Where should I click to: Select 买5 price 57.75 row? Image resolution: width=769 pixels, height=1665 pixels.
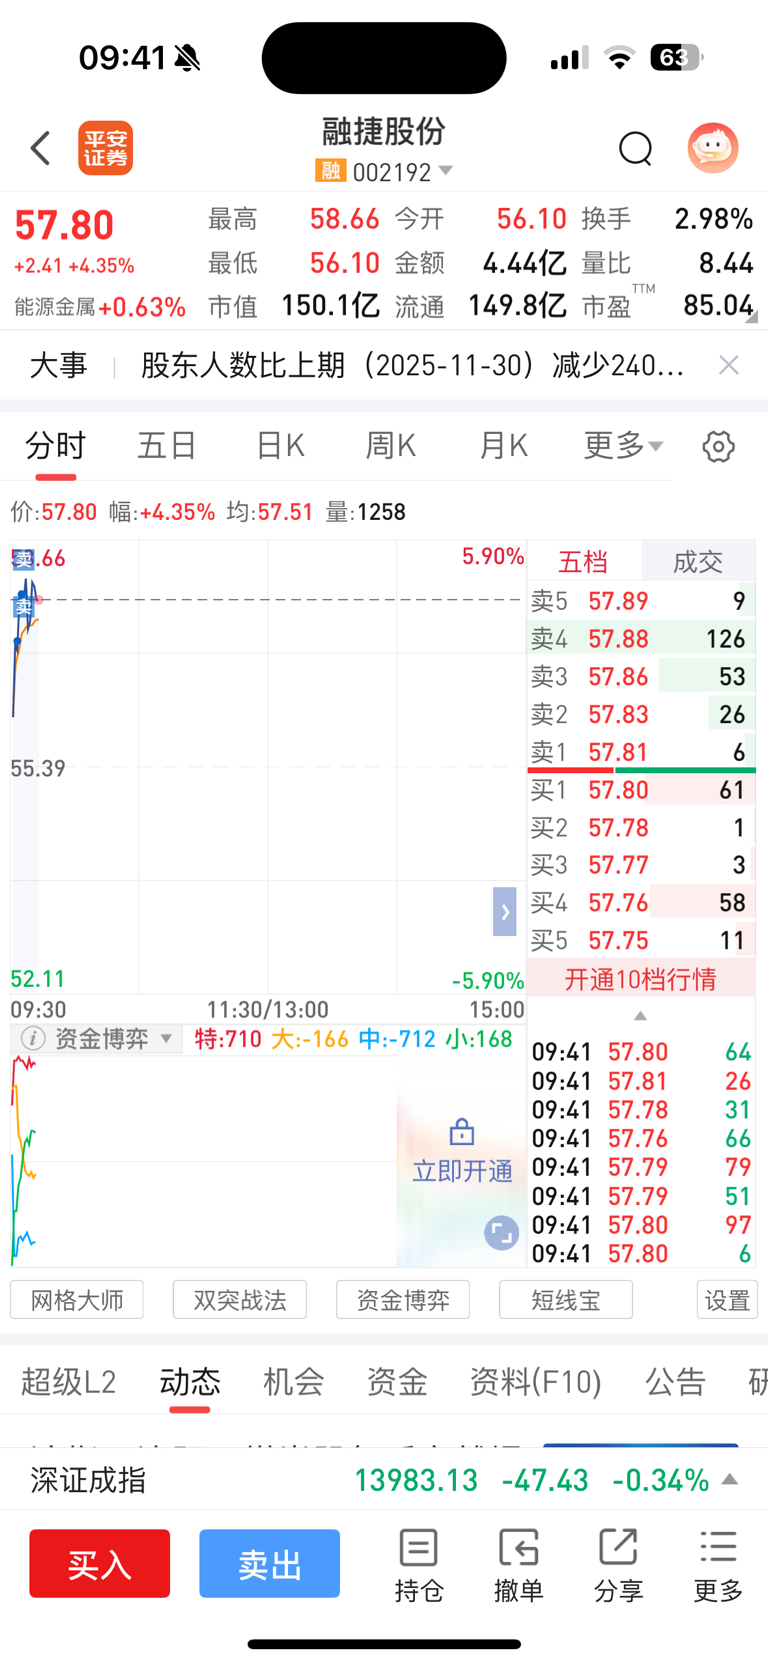point(641,941)
